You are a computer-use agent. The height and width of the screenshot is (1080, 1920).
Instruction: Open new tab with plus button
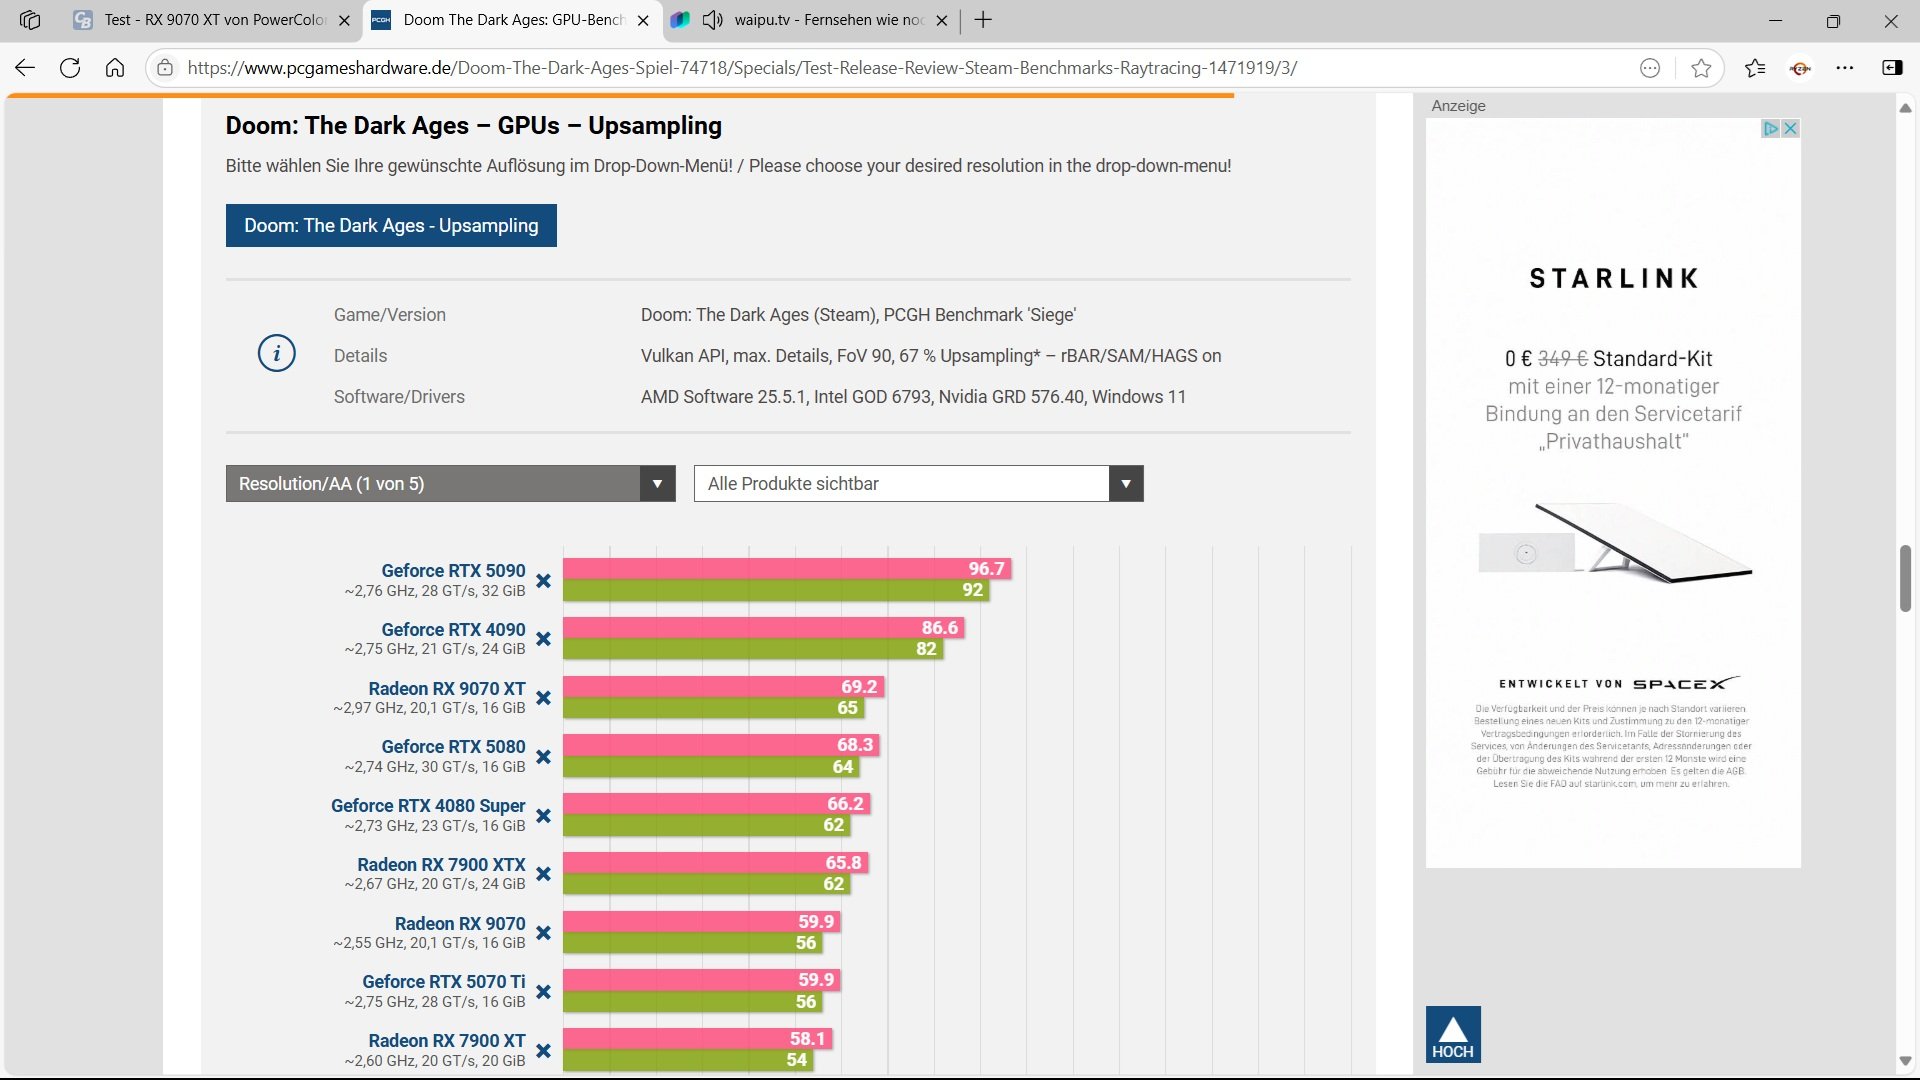click(983, 20)
